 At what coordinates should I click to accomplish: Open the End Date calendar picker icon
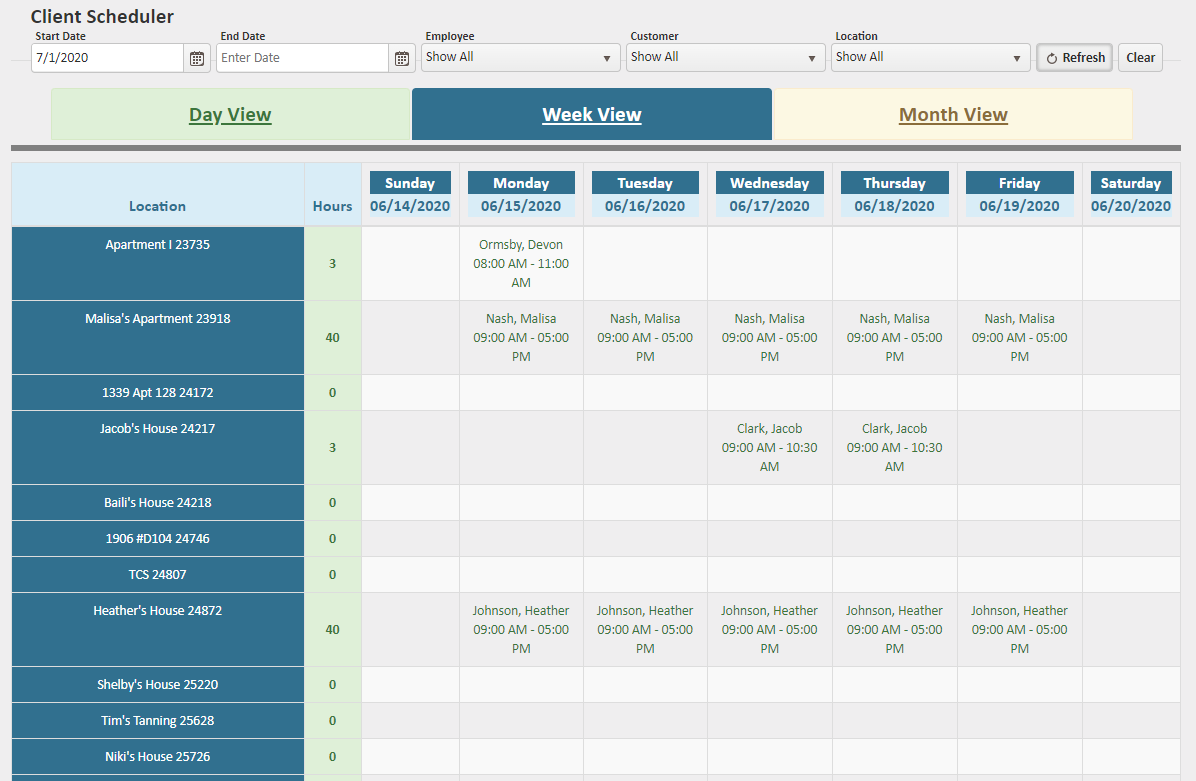(x=401, y=57)
